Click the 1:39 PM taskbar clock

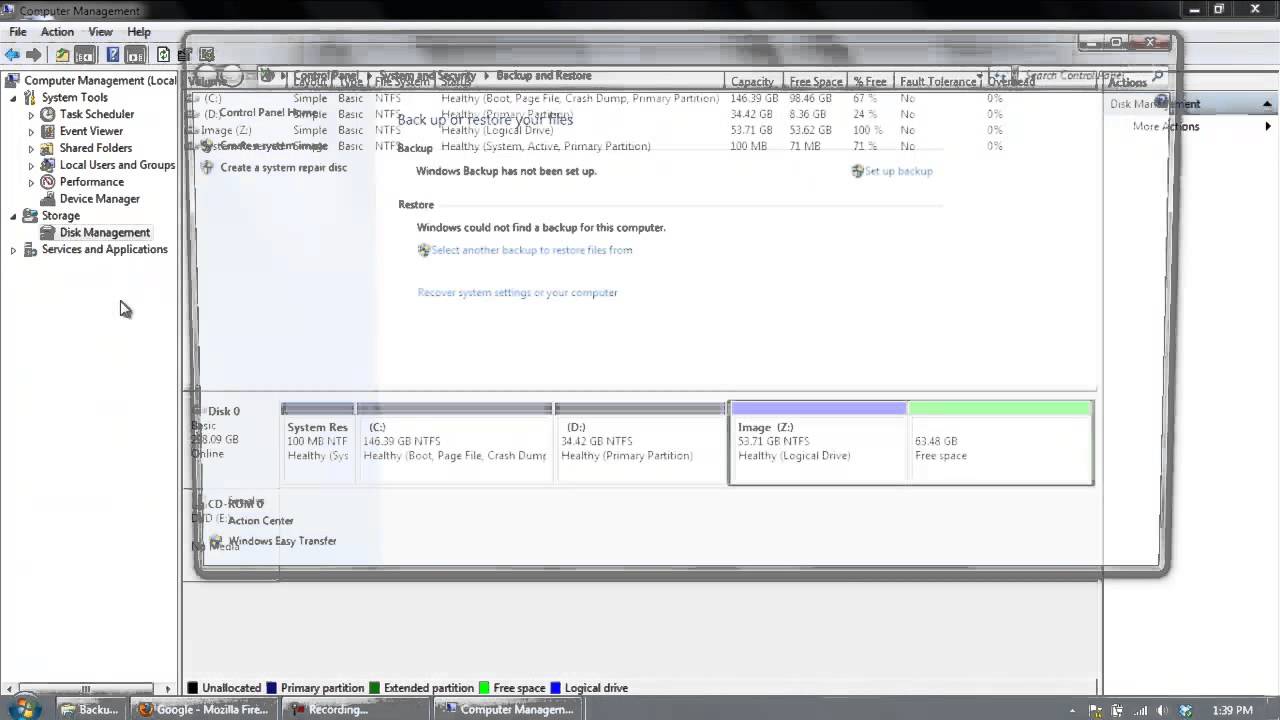(1232, 710)
